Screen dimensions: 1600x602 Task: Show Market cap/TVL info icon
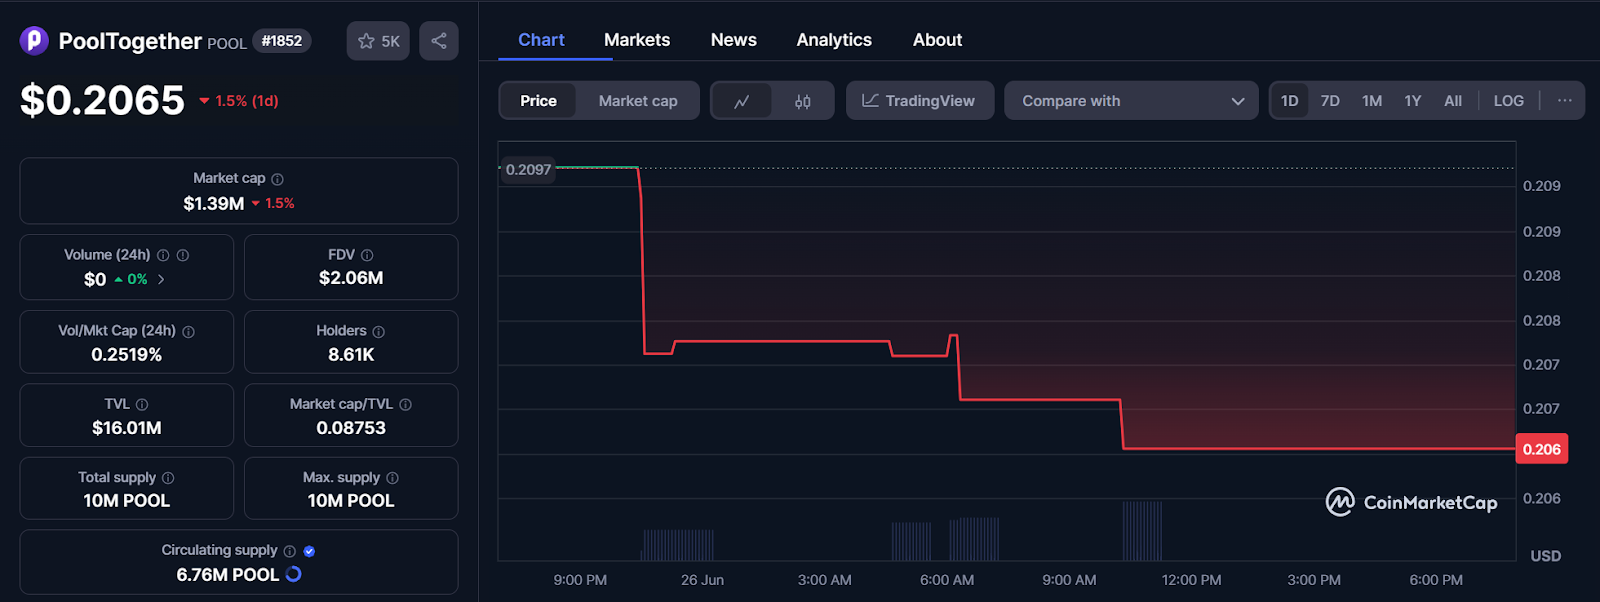click(x=405, y=405)
